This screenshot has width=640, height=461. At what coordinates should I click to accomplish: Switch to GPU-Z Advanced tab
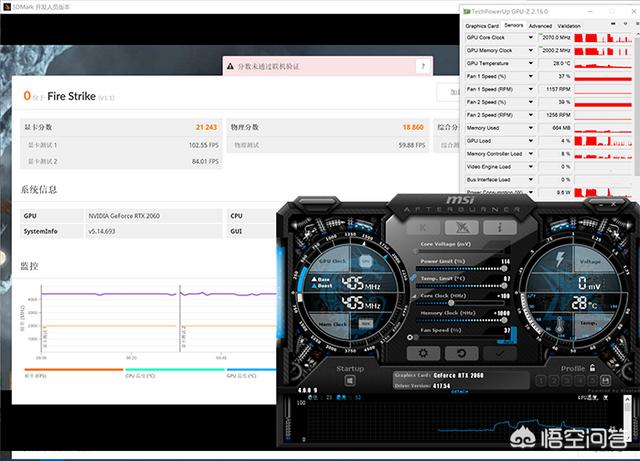[x=540, y=26]
